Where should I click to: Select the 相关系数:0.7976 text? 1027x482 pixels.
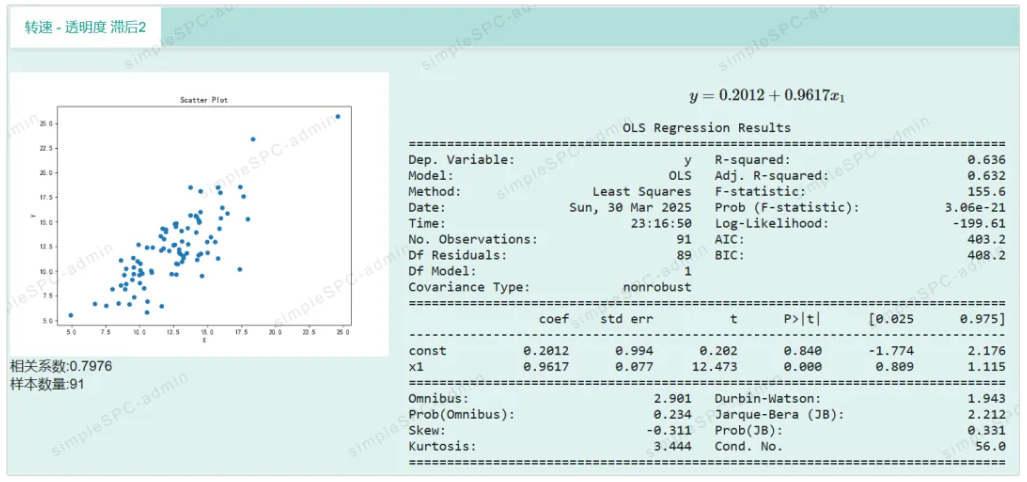(61, 366)
